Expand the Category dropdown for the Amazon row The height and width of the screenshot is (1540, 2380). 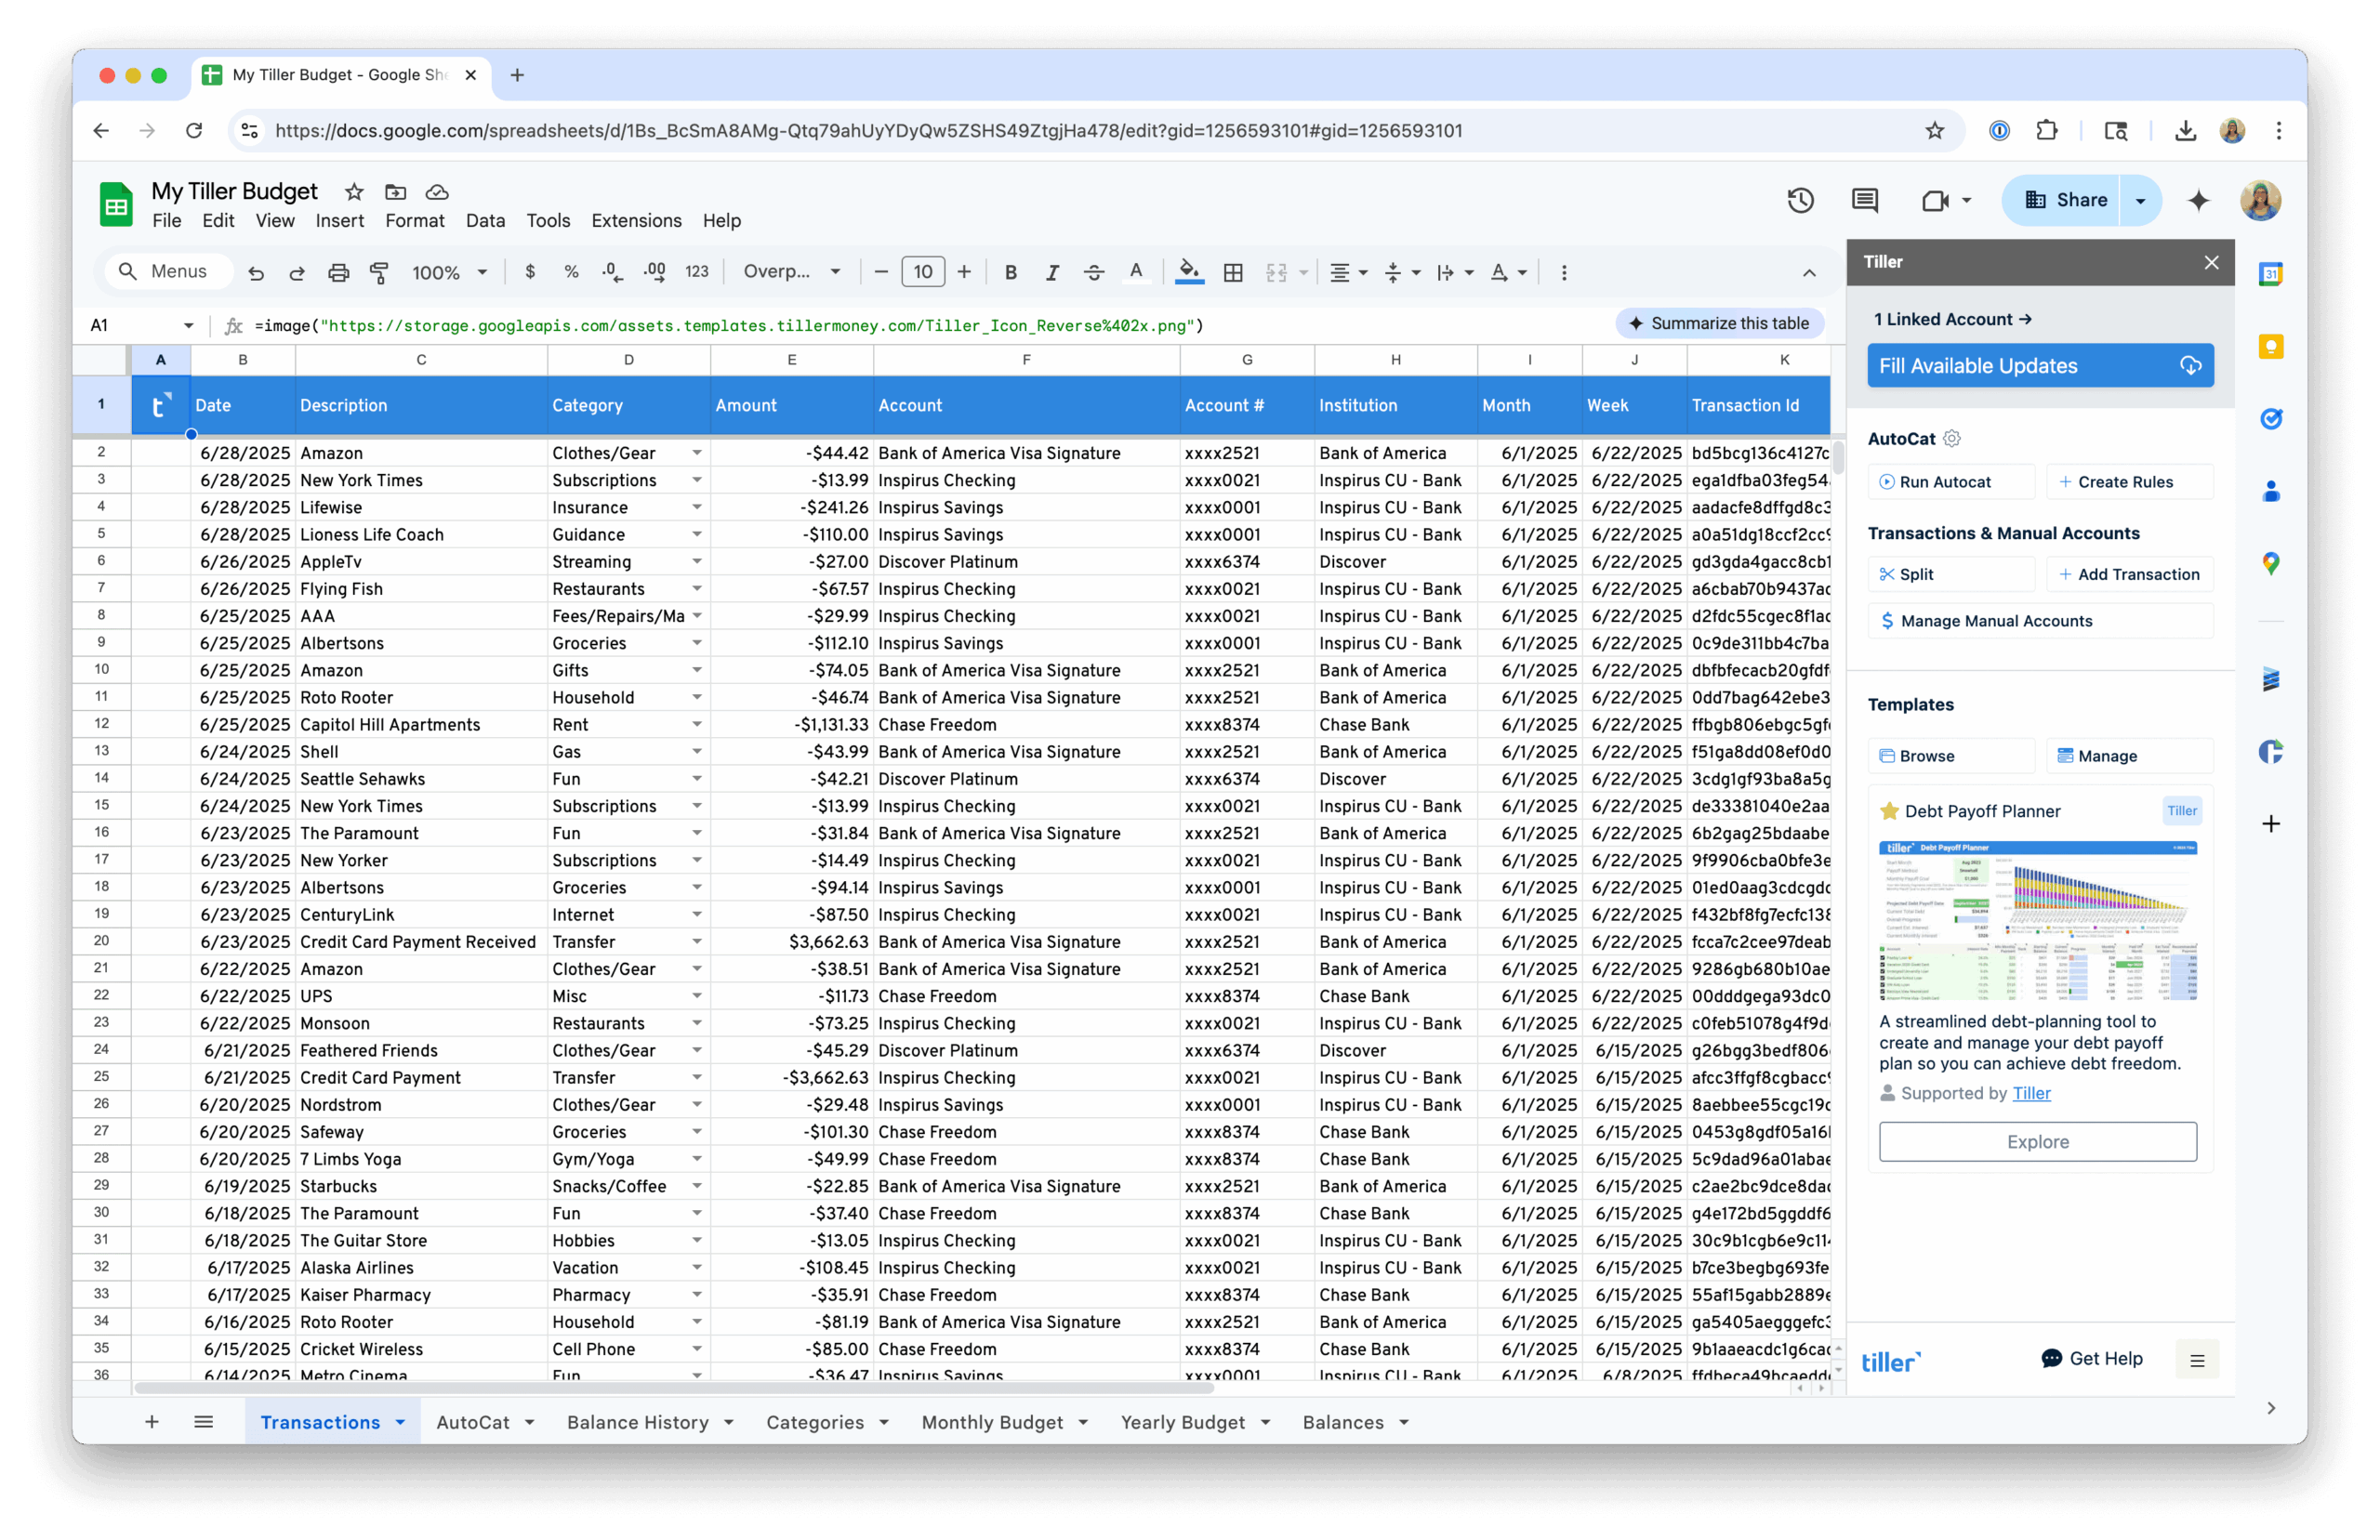(697, 452)
